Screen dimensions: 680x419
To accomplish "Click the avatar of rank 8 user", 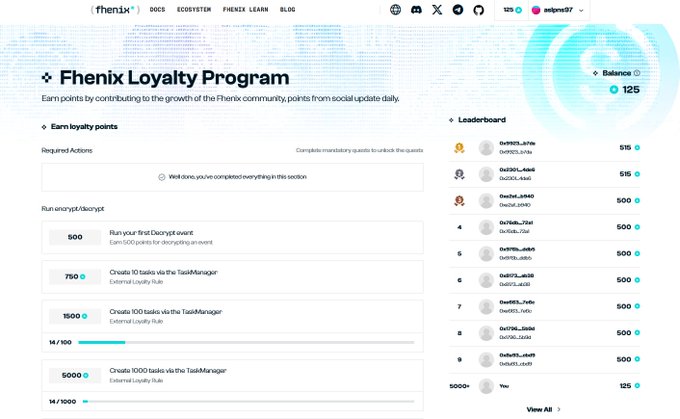I will (x=486, y=333).
